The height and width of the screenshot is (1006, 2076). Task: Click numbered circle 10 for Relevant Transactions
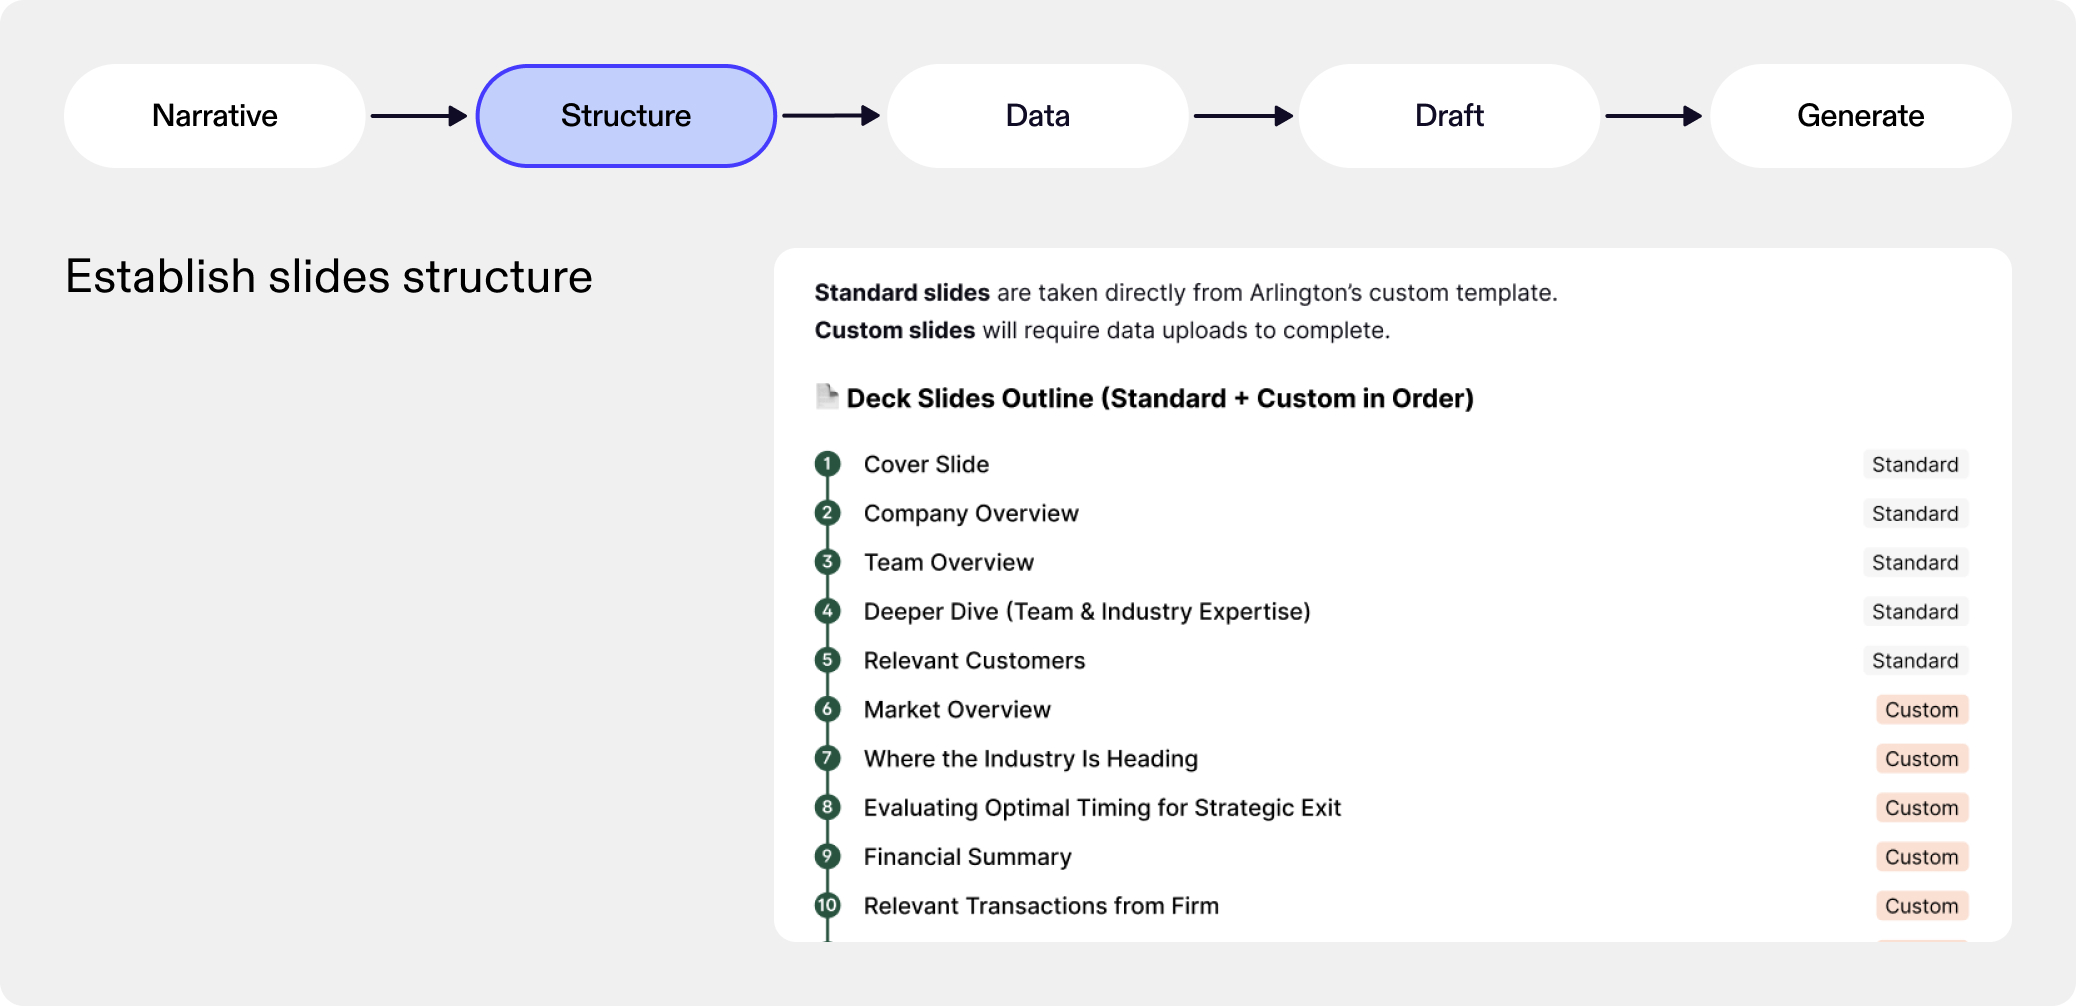point(827,905)
